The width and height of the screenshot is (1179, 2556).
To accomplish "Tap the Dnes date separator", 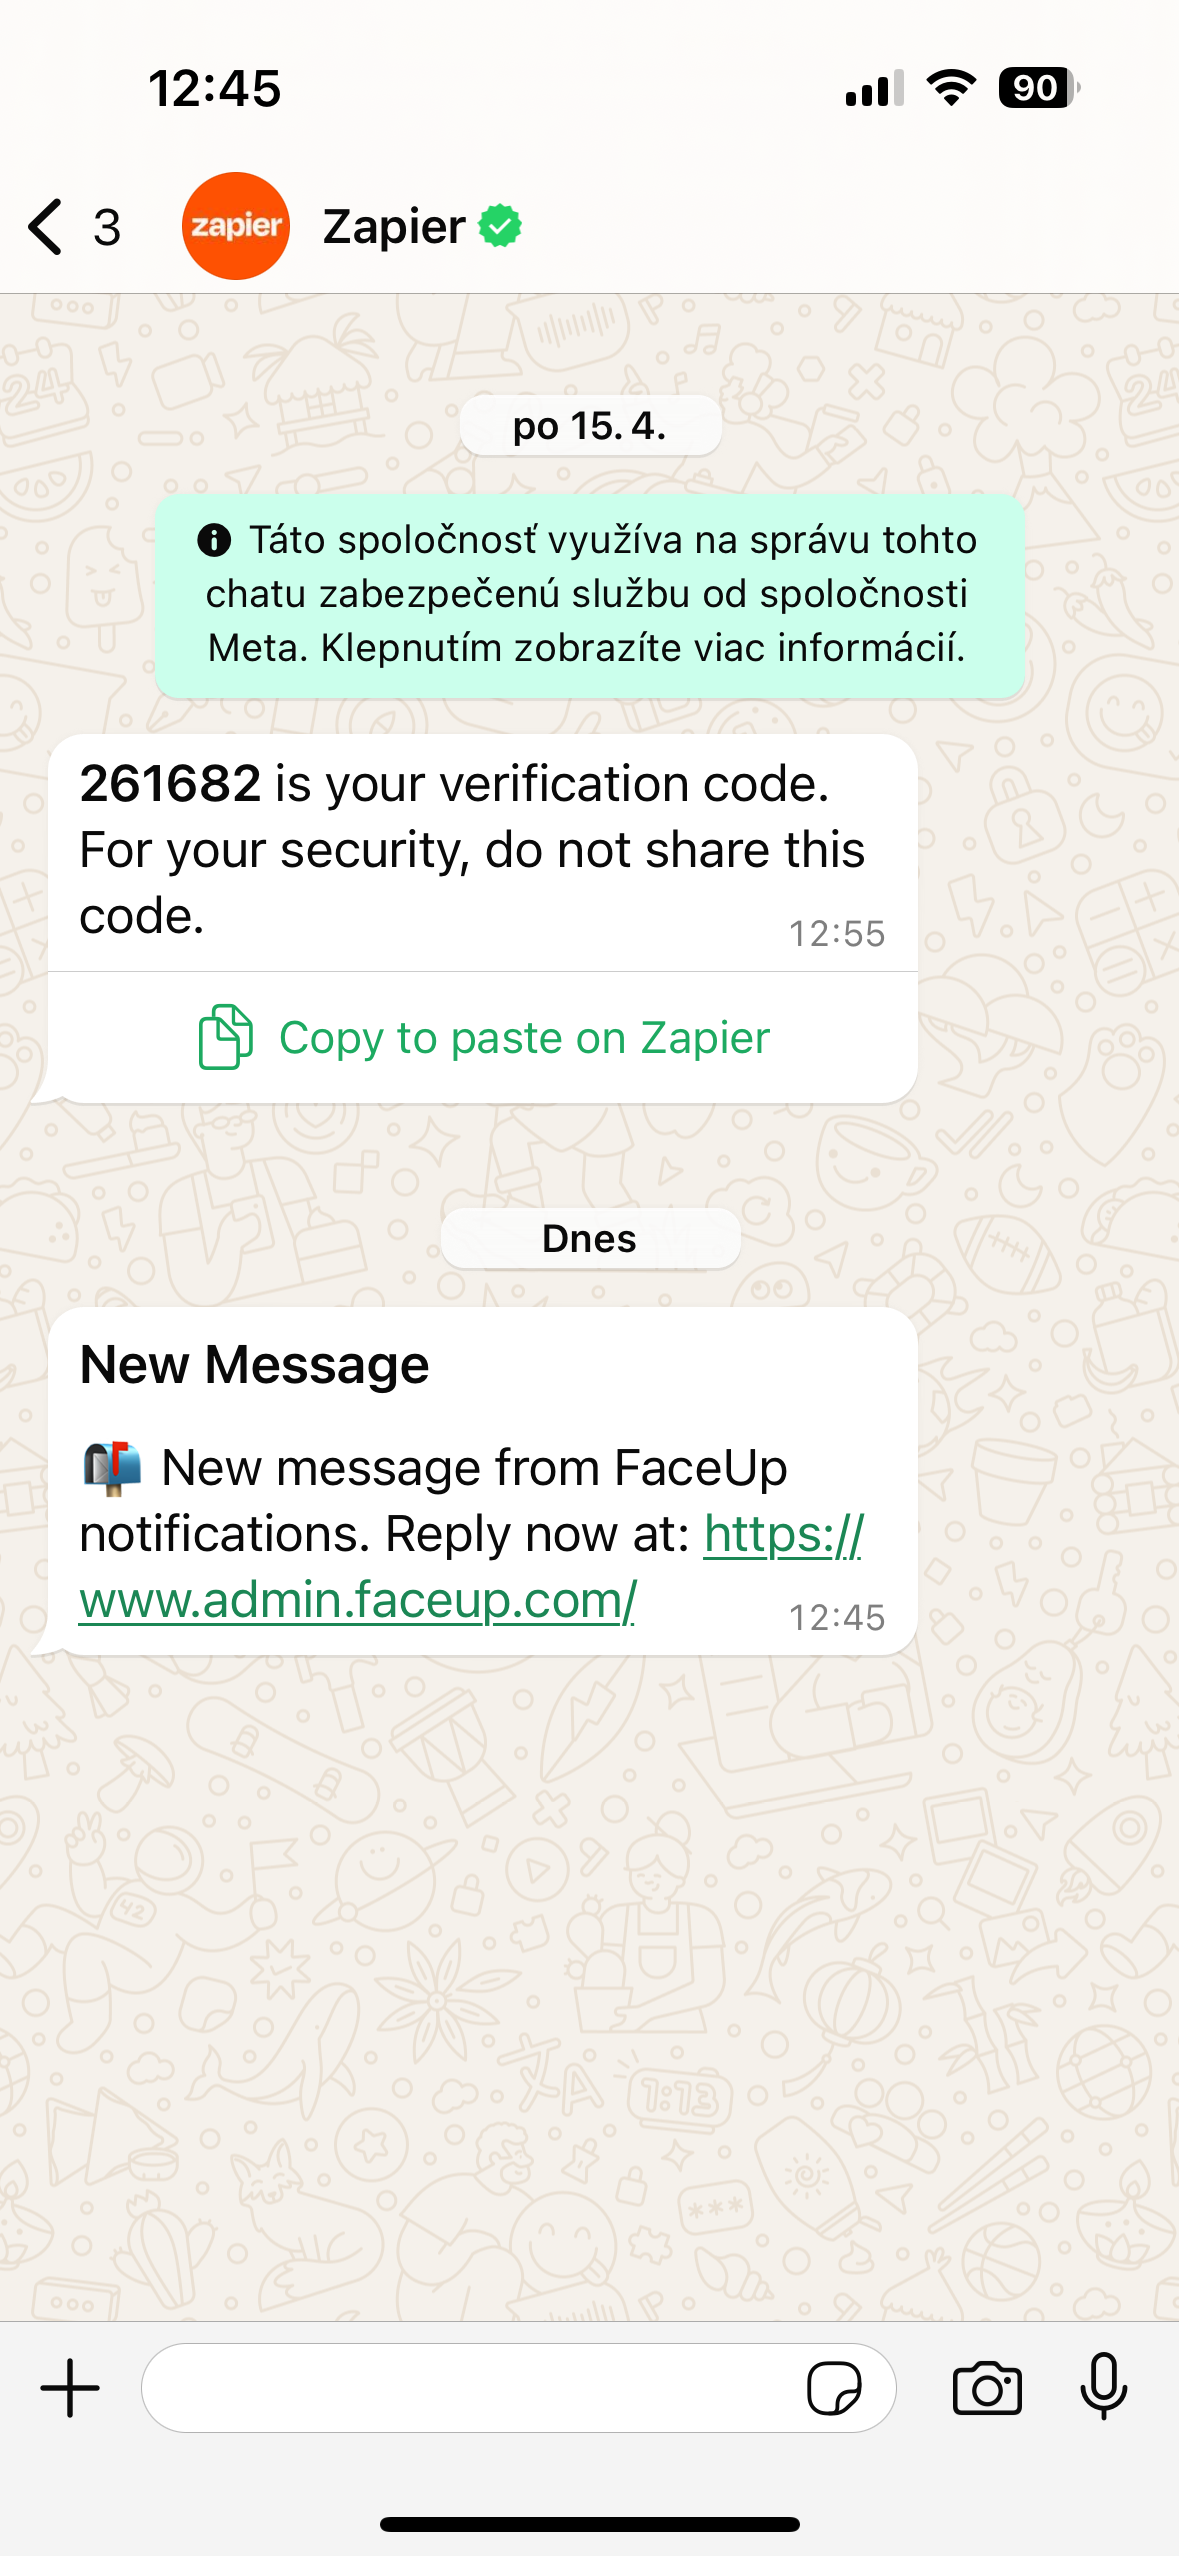I will pos(590,1238).
